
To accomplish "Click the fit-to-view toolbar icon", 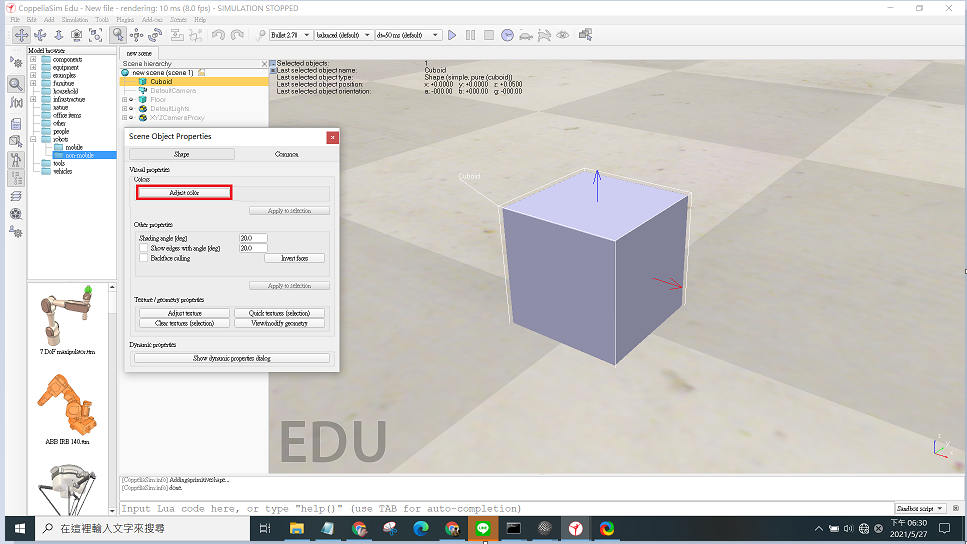I will 96,35.
